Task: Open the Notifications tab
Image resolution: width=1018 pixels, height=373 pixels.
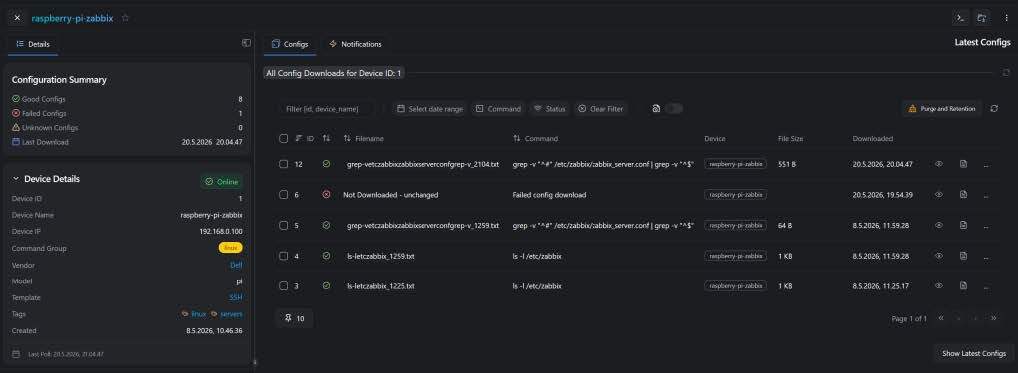Action: pyautogui.click(x=355, y=44)
